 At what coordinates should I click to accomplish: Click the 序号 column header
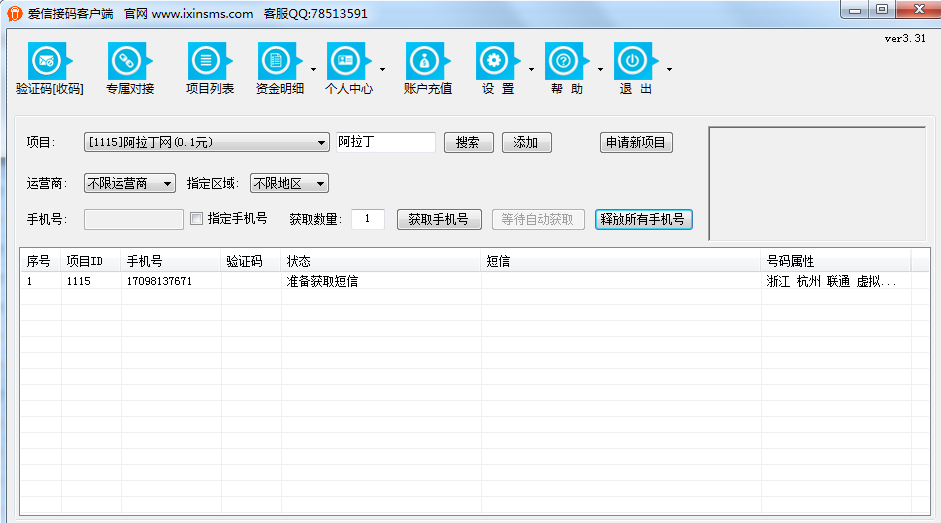pos(41,261)
